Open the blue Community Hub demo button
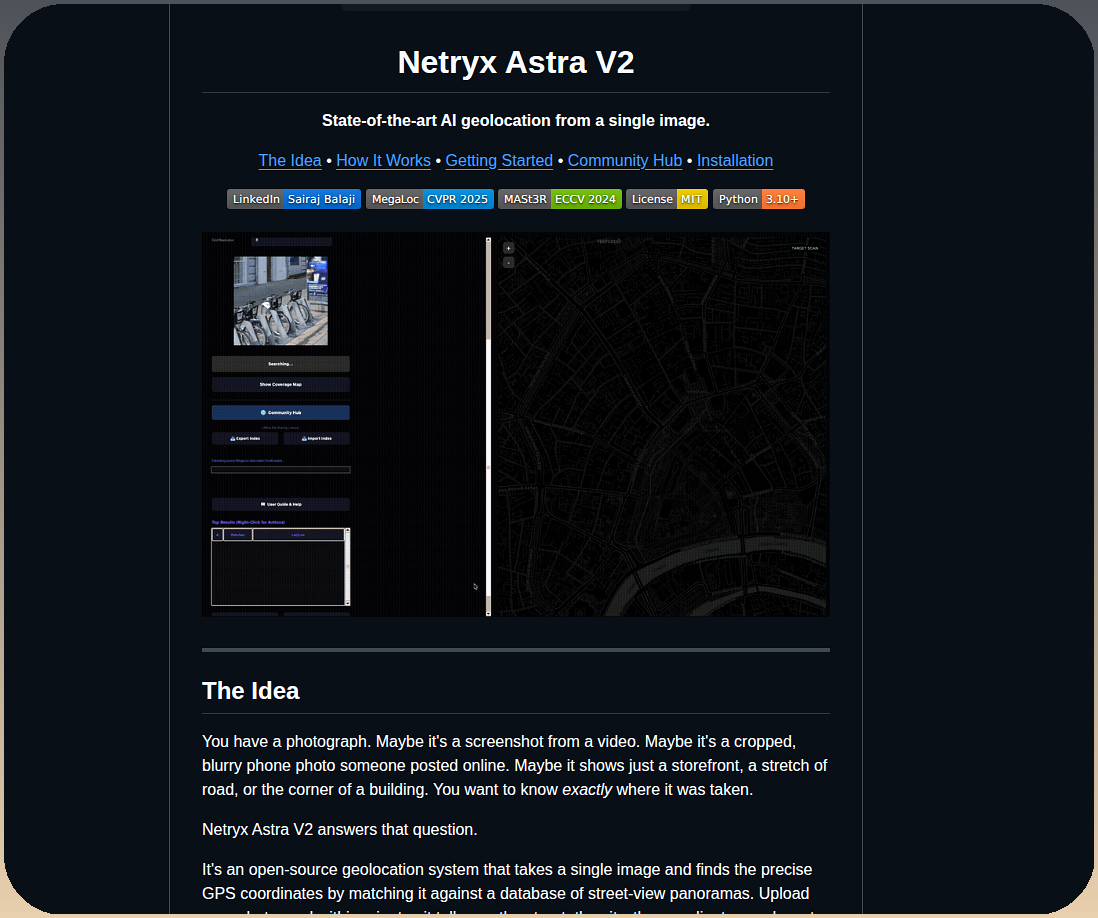 (x=280, y=412)
